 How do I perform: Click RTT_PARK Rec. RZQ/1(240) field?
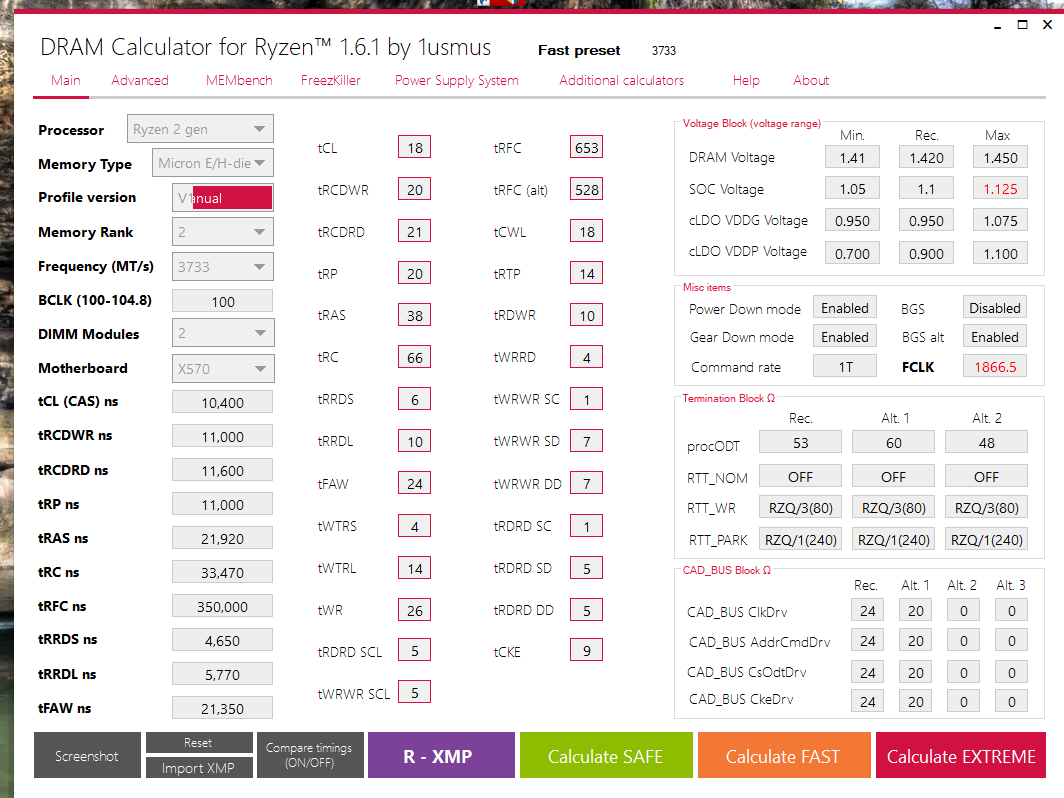point(800,539)
